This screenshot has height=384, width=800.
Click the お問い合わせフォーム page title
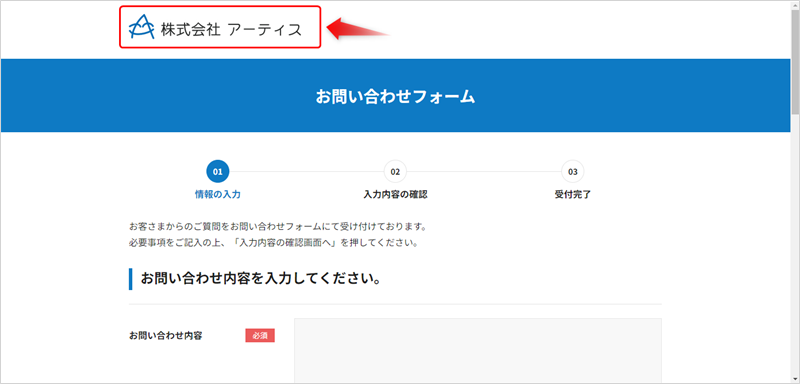point(395,96)
